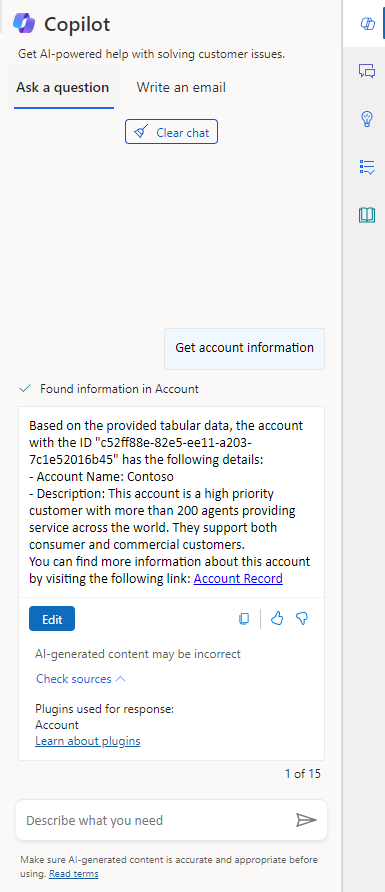Copy the response with the copy icon
Screen dimensions: 385x892
(244, 618)
